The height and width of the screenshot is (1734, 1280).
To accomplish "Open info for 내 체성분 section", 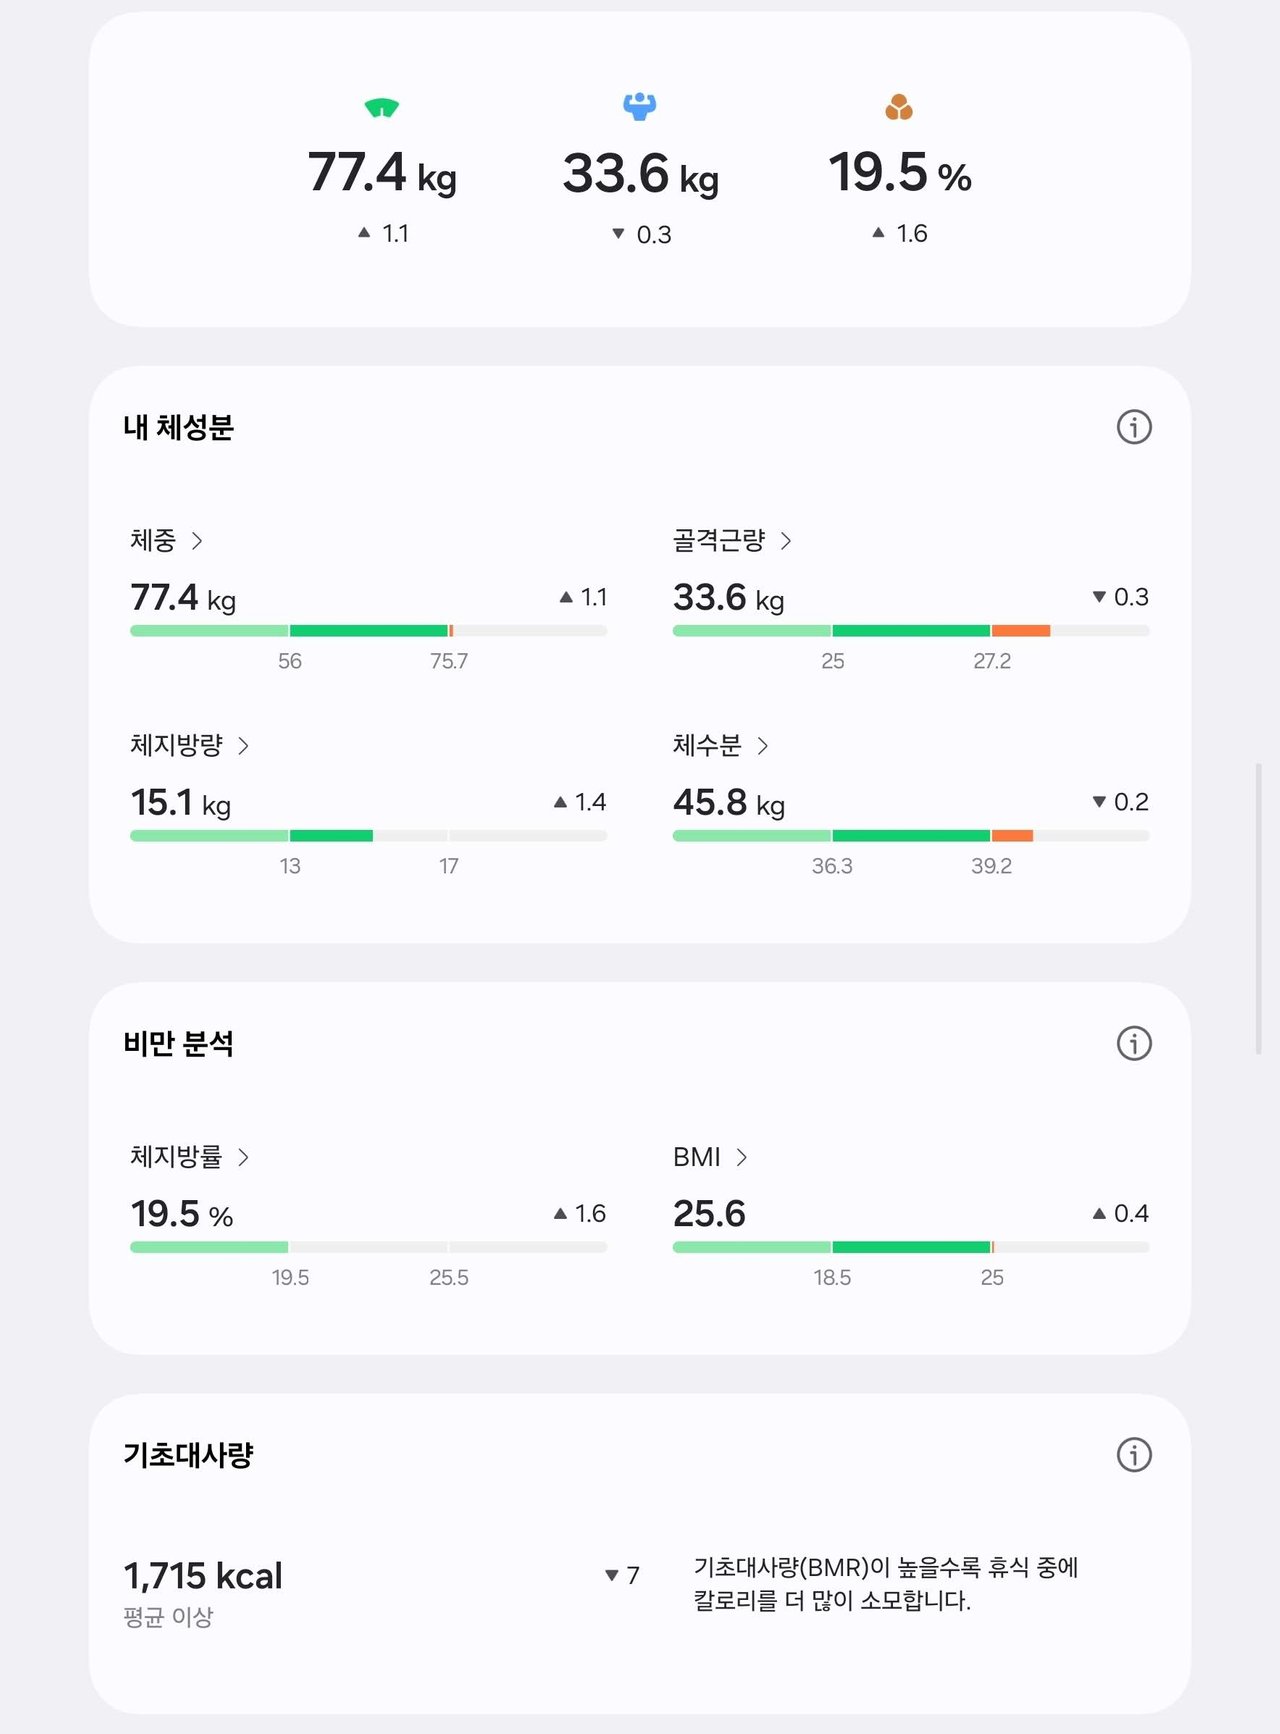I will tap(1134, 427).
